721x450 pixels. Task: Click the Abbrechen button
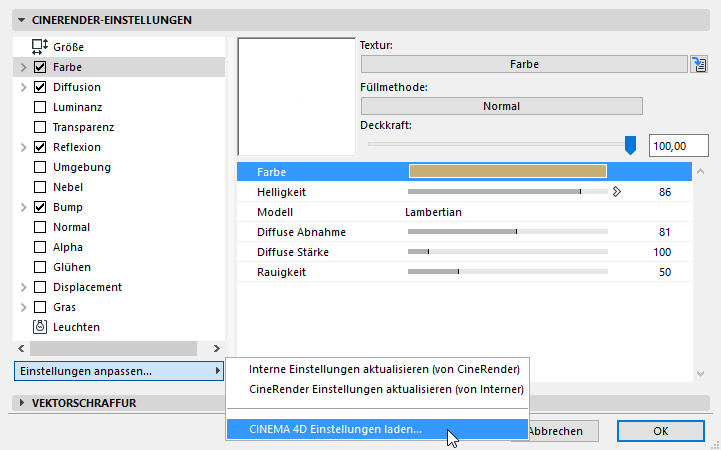(563, 431)
